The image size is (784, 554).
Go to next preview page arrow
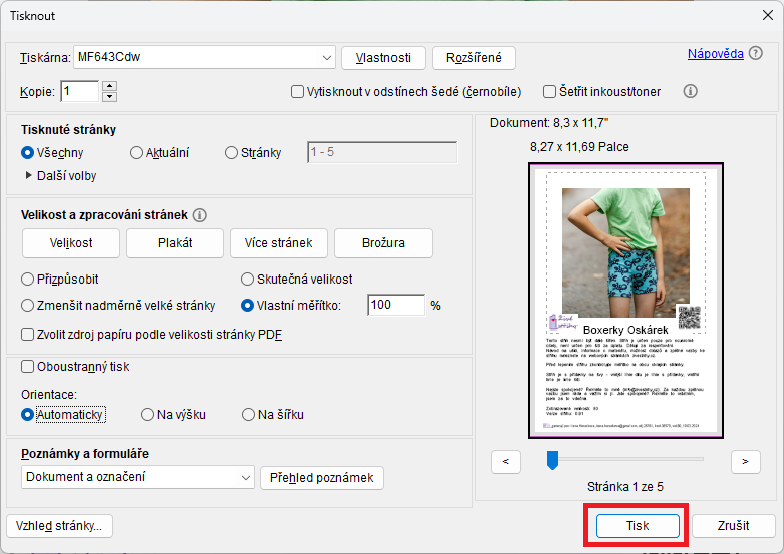click(x=745, y=461)
